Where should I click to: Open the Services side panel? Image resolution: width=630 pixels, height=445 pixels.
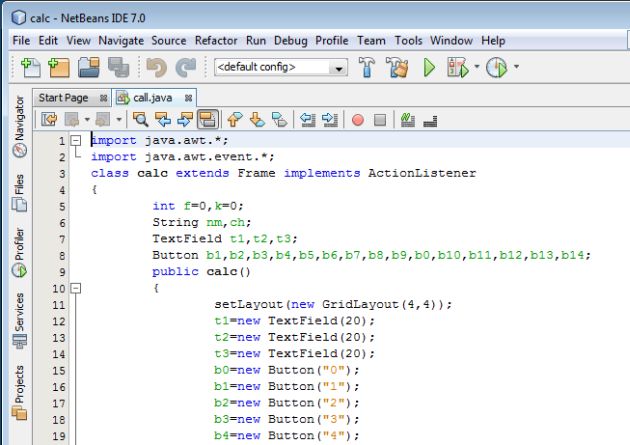[x=19, y=321]
